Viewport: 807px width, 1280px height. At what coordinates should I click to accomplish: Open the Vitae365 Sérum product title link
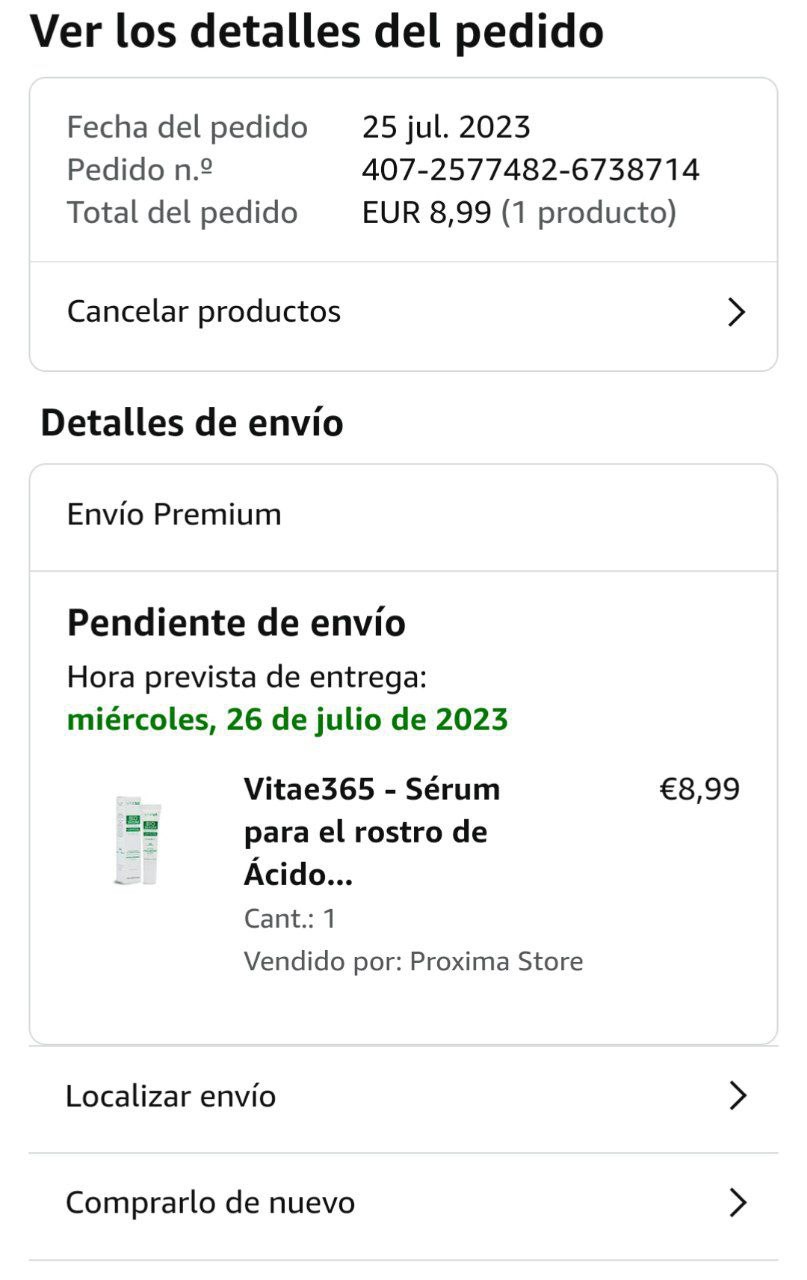371,832
